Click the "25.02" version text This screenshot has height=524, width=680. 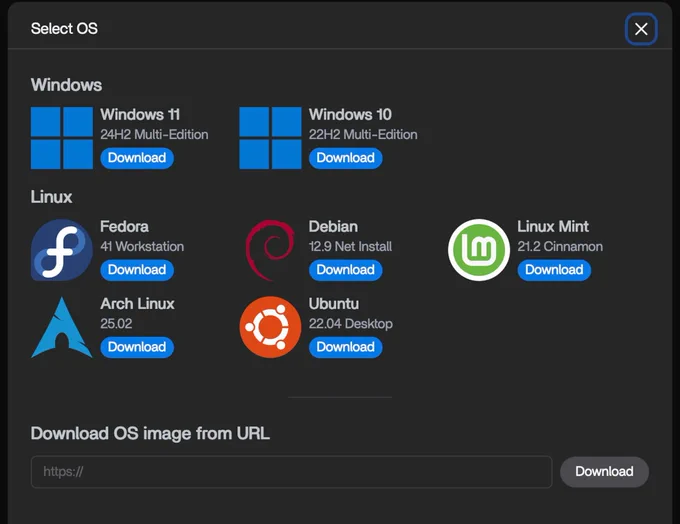click(x=116, y=324)
